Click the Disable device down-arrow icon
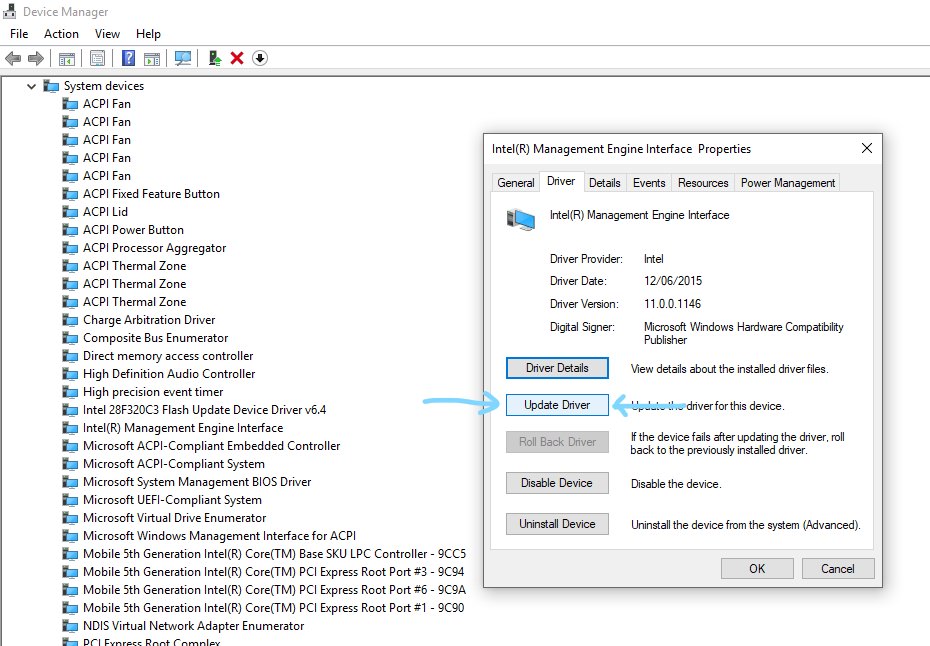Image resolution: width=930 pixels, height=646 pixels. tap(259, 58)
